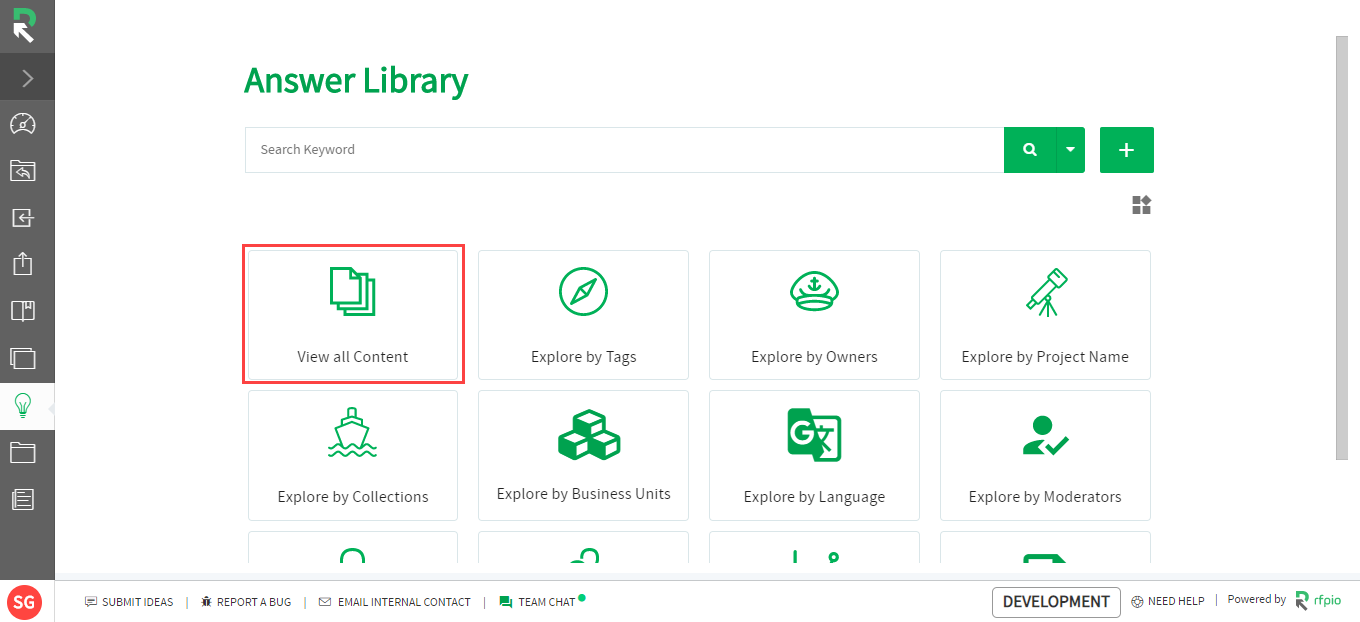Click the Answer Library page heading
1360x622 pixels.
click(356, 81)
